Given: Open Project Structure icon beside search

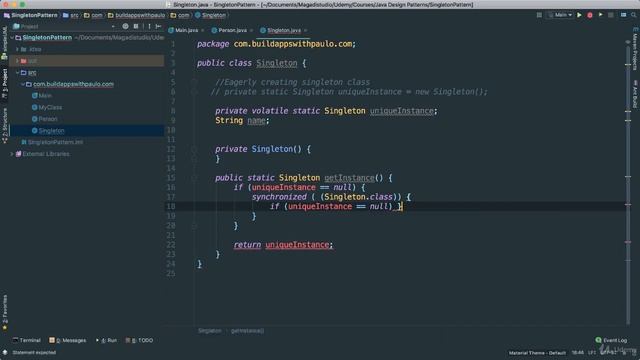Looking at the screenshot, I should 623,15.
